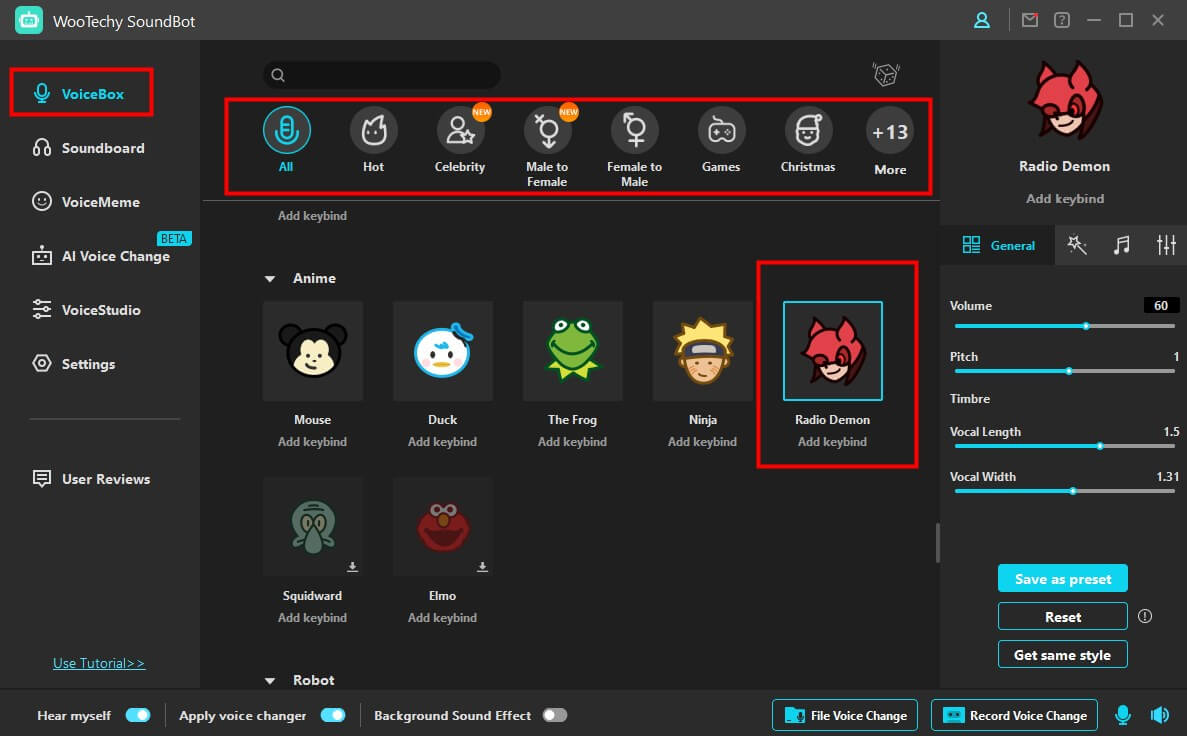Disable Apply voice changer switch
Image resolution: width=1187 pixels, height=736 pixels.
(333, 715)
